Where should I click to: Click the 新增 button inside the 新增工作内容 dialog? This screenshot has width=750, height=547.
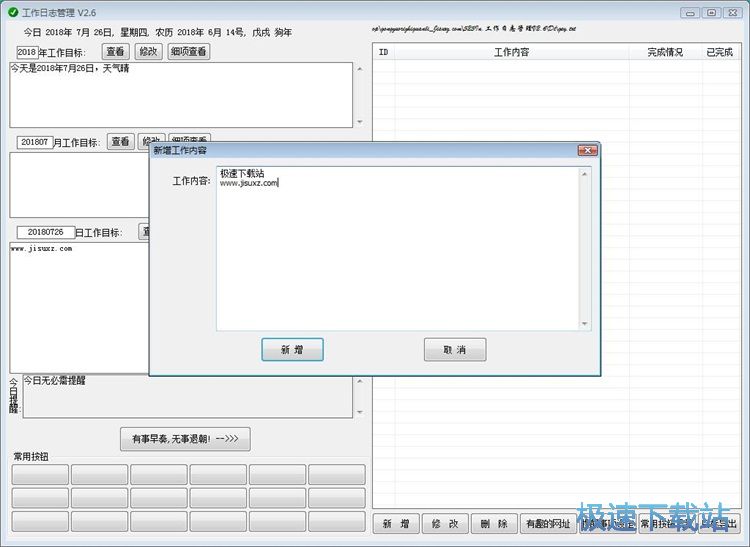coord(292,350)
